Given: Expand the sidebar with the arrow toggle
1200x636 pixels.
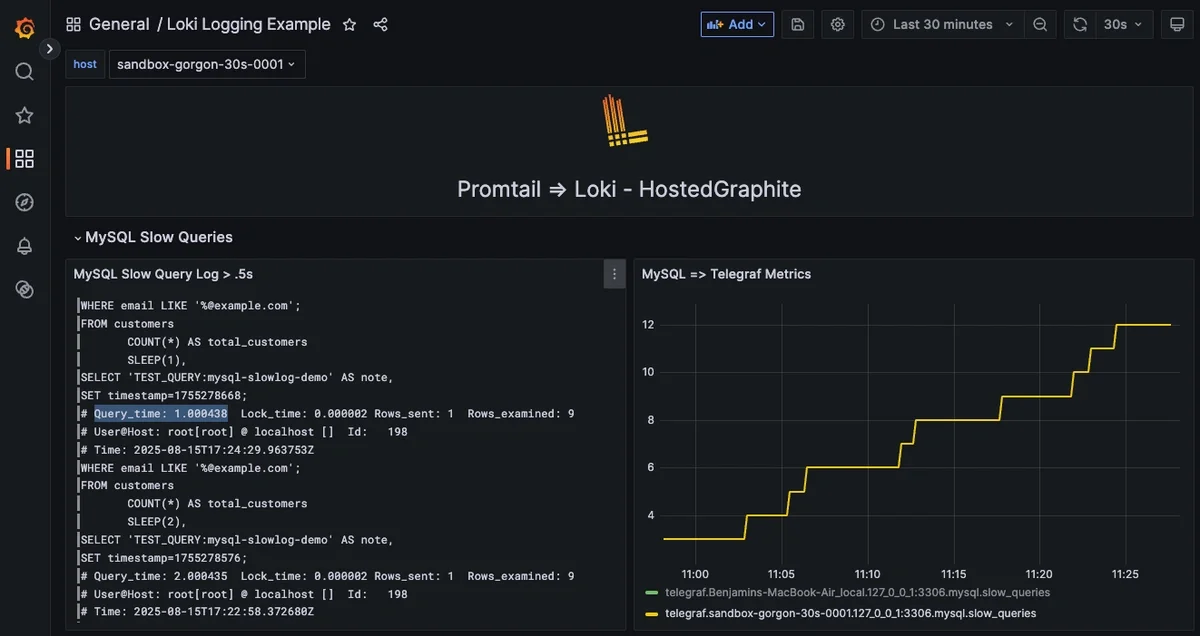Looking at the screenshot, I should 50,48.
